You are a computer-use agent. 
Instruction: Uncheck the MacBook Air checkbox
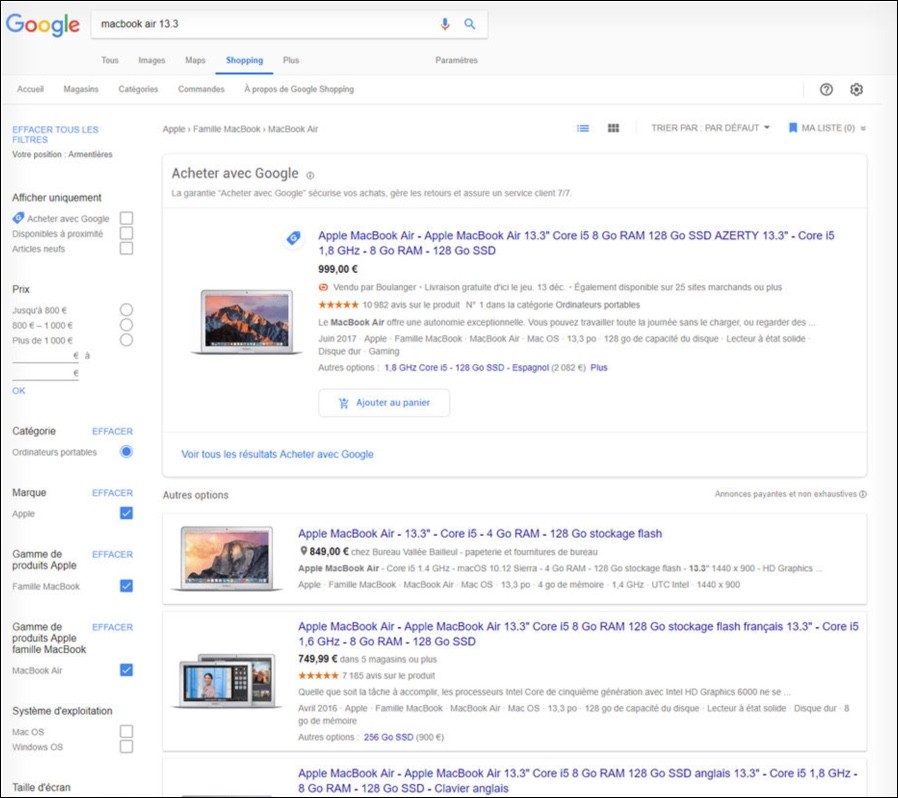[127, 670]
